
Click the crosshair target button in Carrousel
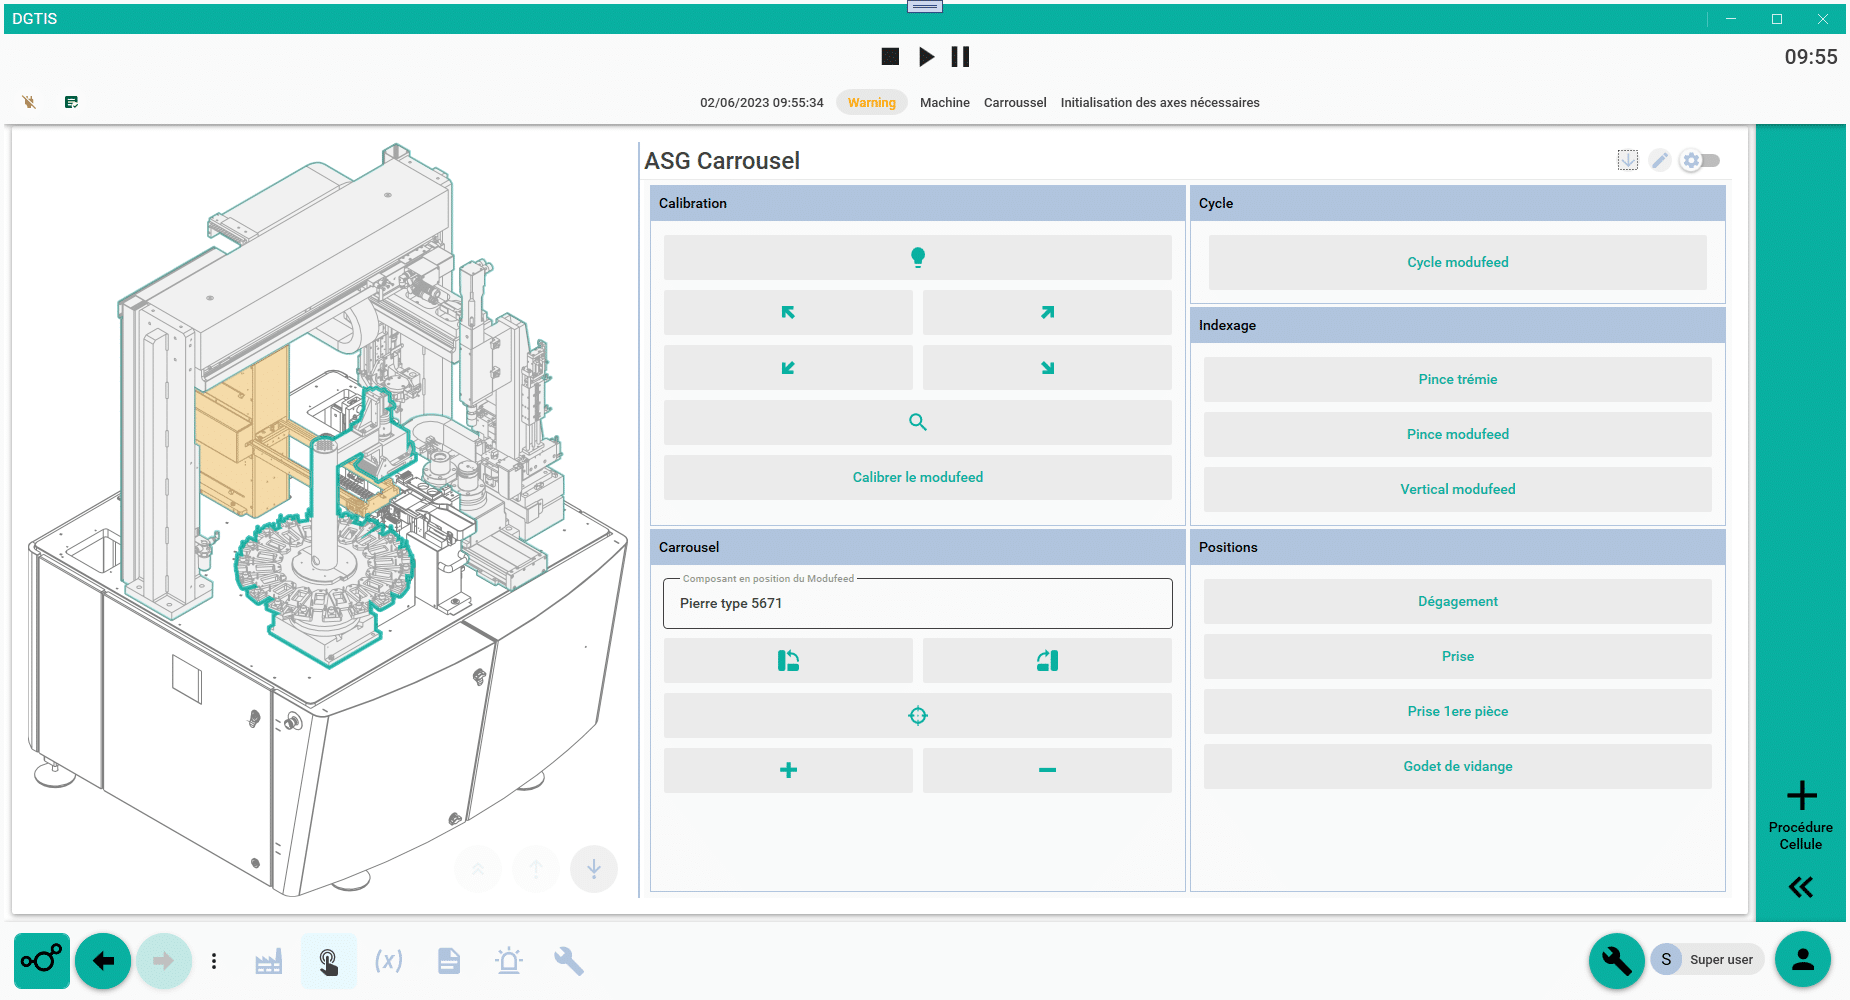point(917,715)
